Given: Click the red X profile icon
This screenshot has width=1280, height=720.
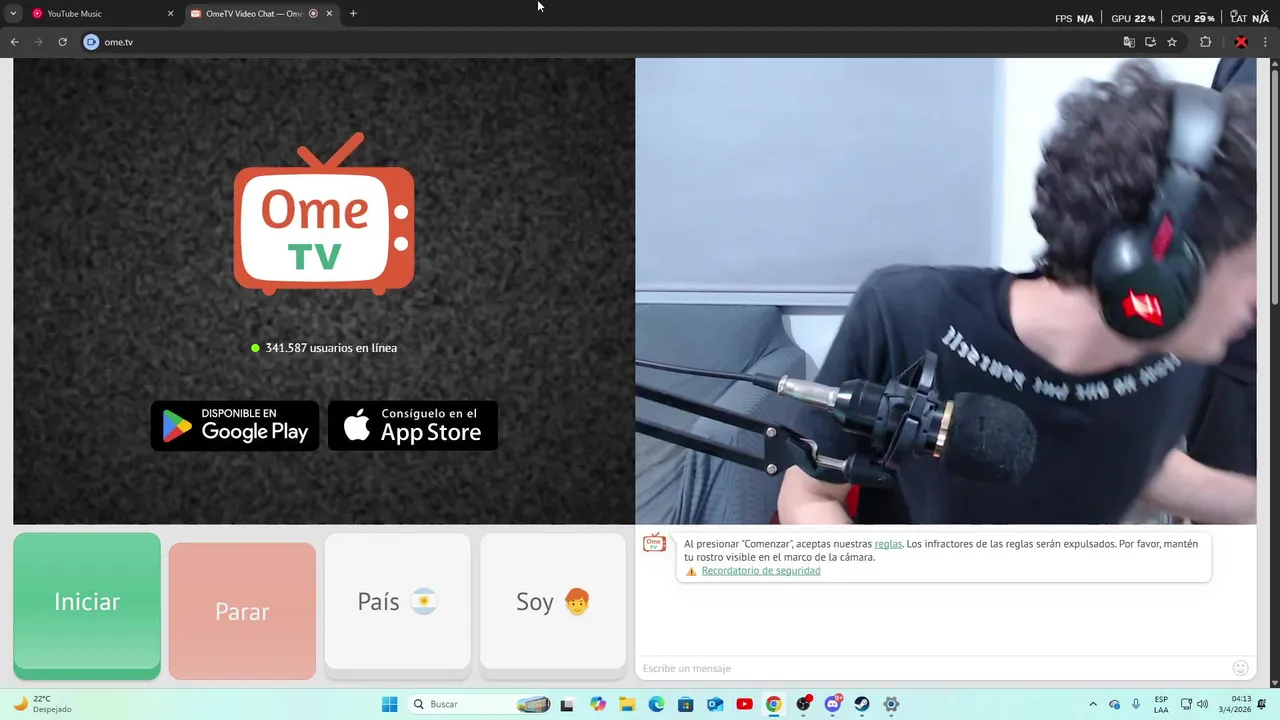Looking at the screenshot, I should coord(1241,42).
